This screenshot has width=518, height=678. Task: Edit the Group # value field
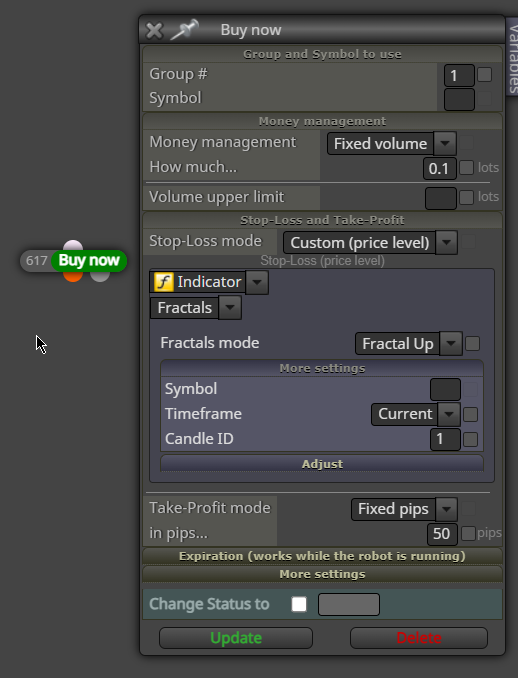click(x=459, y=76)
